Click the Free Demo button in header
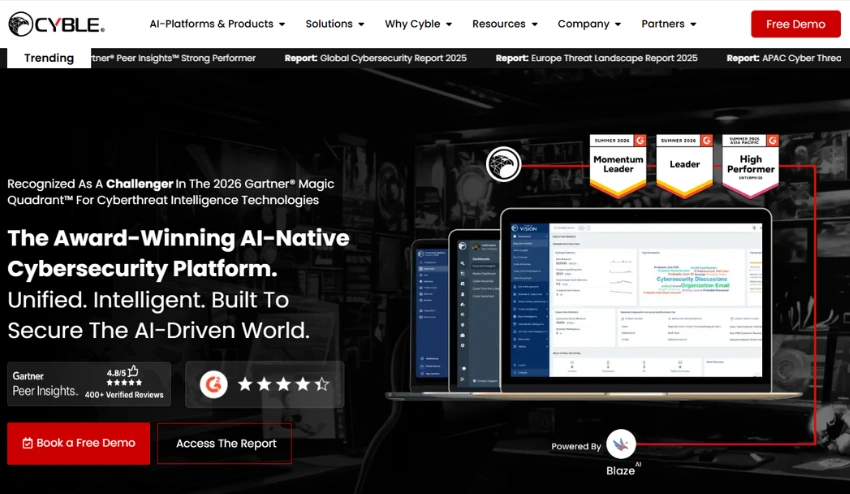The image size is (850, 494). pos(795,24)
